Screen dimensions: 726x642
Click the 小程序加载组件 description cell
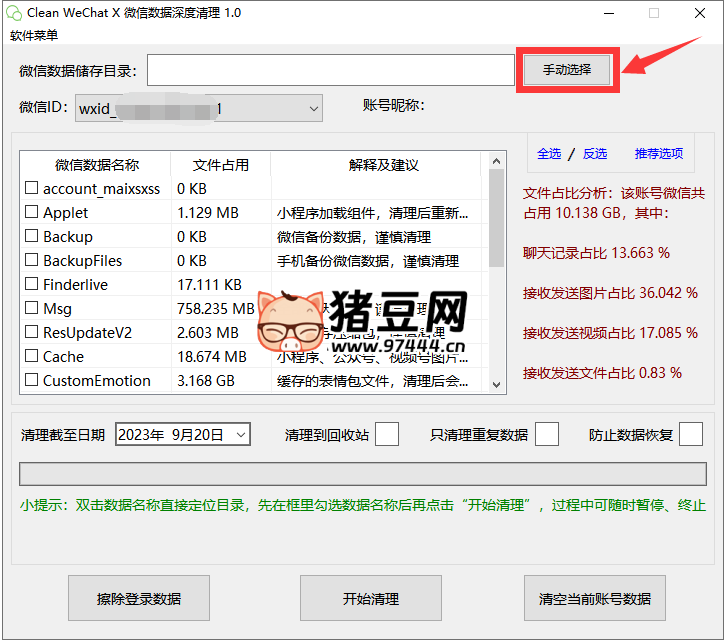click(x=373, y=213)
